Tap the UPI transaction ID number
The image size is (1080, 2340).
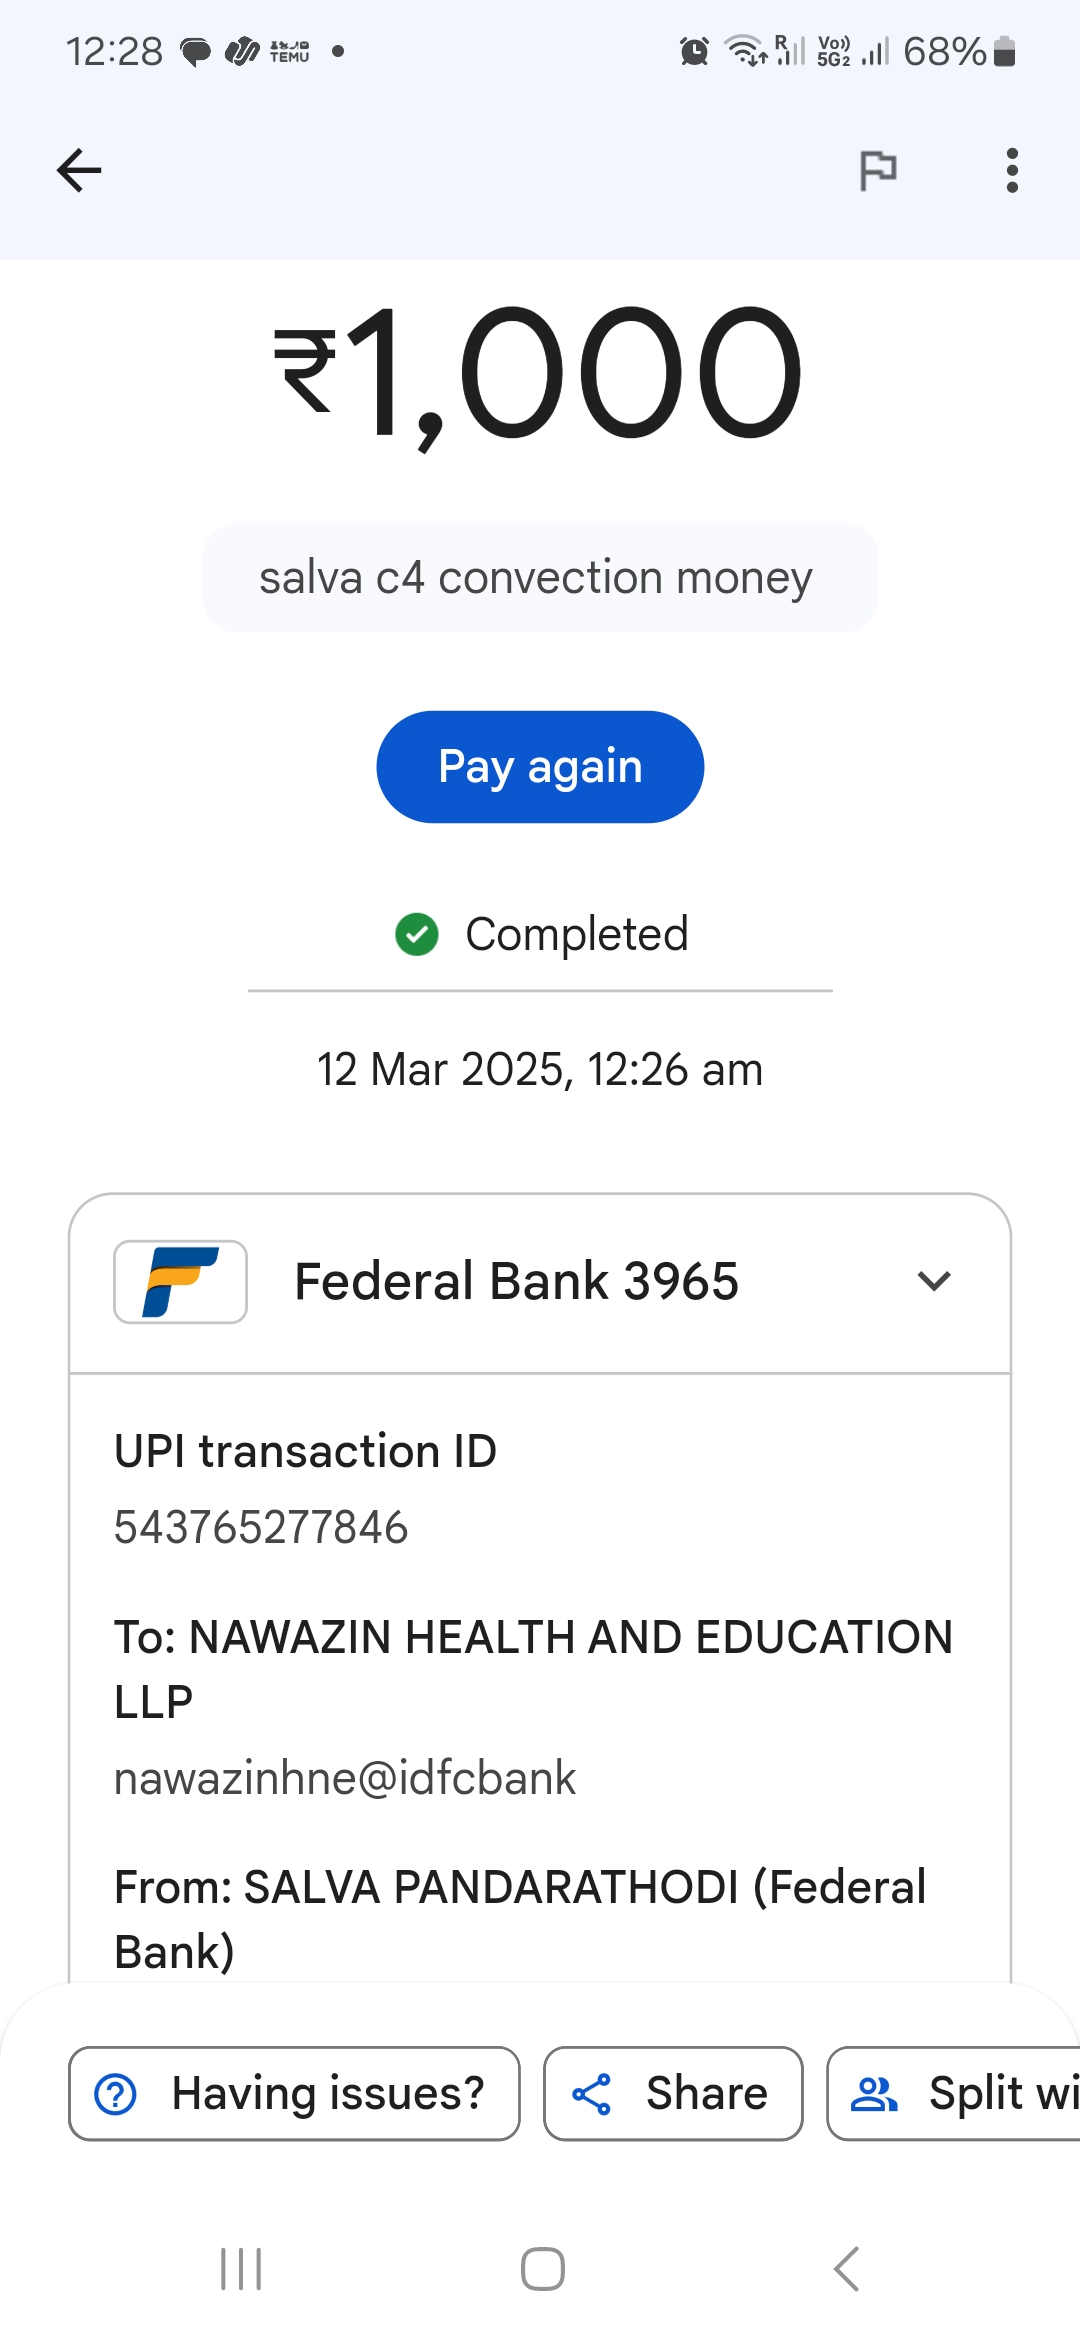pos(261,1528)
